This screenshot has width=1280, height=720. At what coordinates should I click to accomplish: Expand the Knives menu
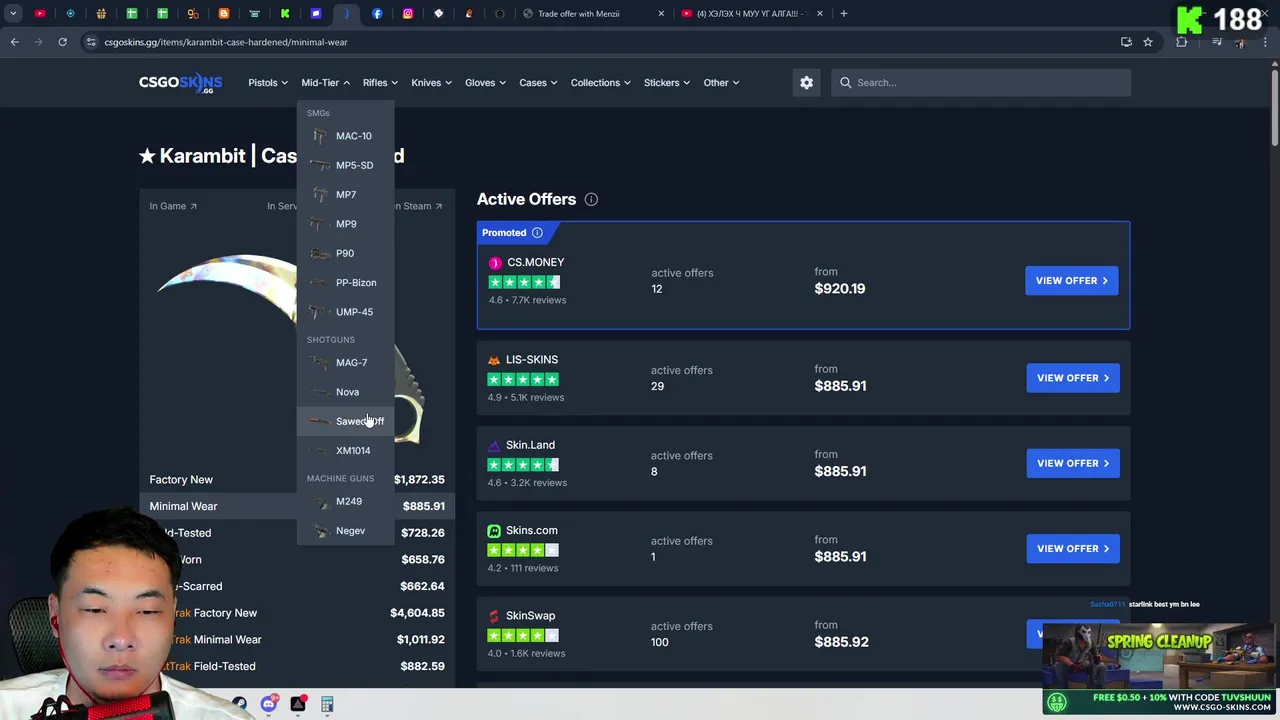[x=431, y=83]
